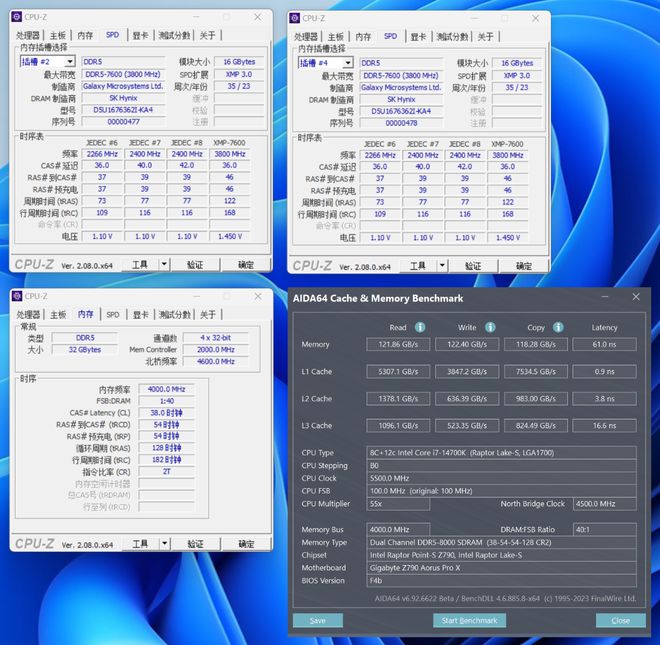The height and width of the screenshot is (645, 660).
Task: Click XMP 3.0 value in slot #4 window
Action: click(x=517, y=75)
